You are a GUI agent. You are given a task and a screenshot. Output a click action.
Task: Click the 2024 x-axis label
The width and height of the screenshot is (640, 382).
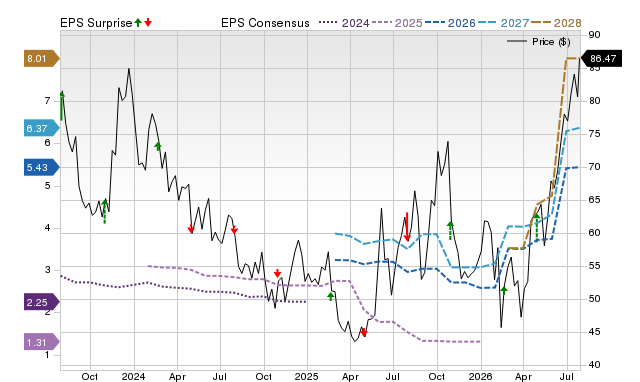click(133, 376)
